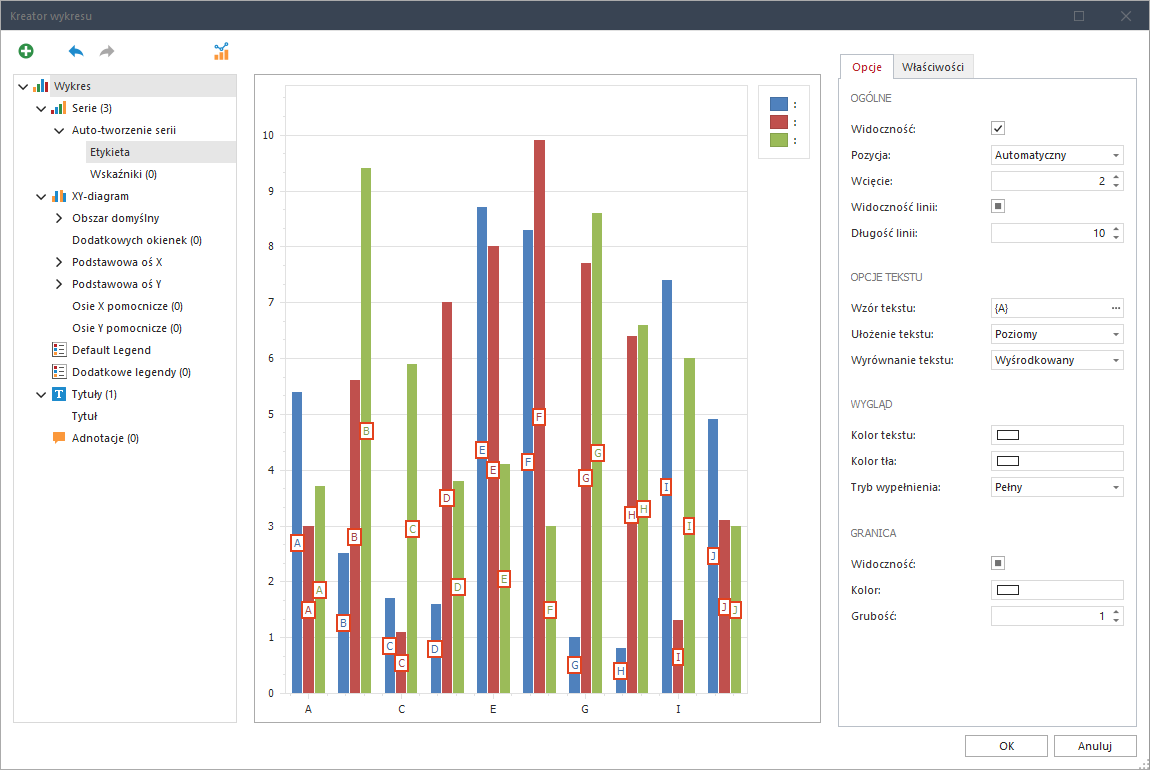Increase the Długość linii value with the stepper

[1116, 229]
